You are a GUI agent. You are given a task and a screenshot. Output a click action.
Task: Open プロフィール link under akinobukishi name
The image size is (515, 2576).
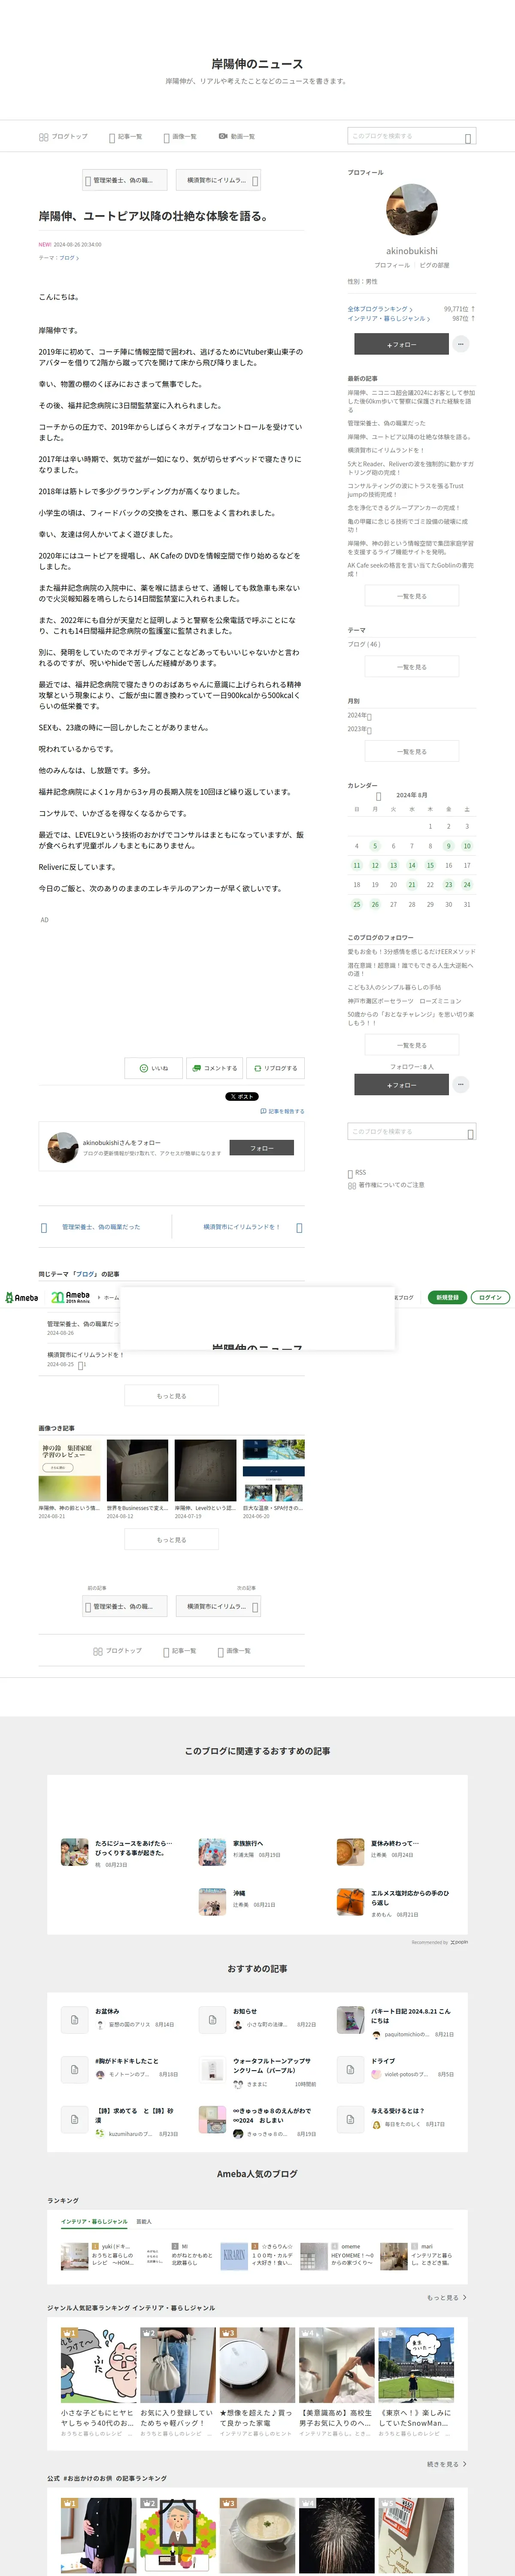[x=392, y=265]
